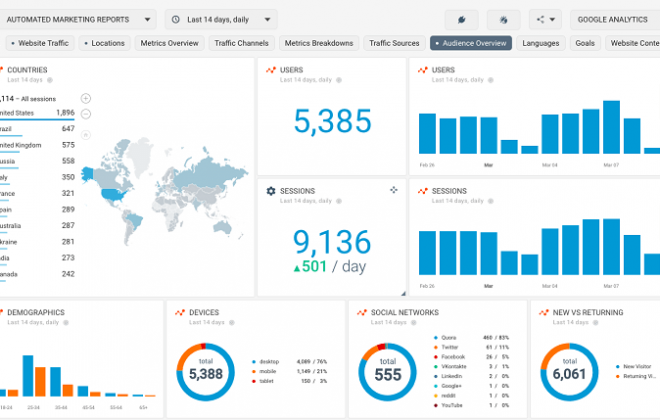
Task: Select the United States row in Countries
Action: coord(40,113)
